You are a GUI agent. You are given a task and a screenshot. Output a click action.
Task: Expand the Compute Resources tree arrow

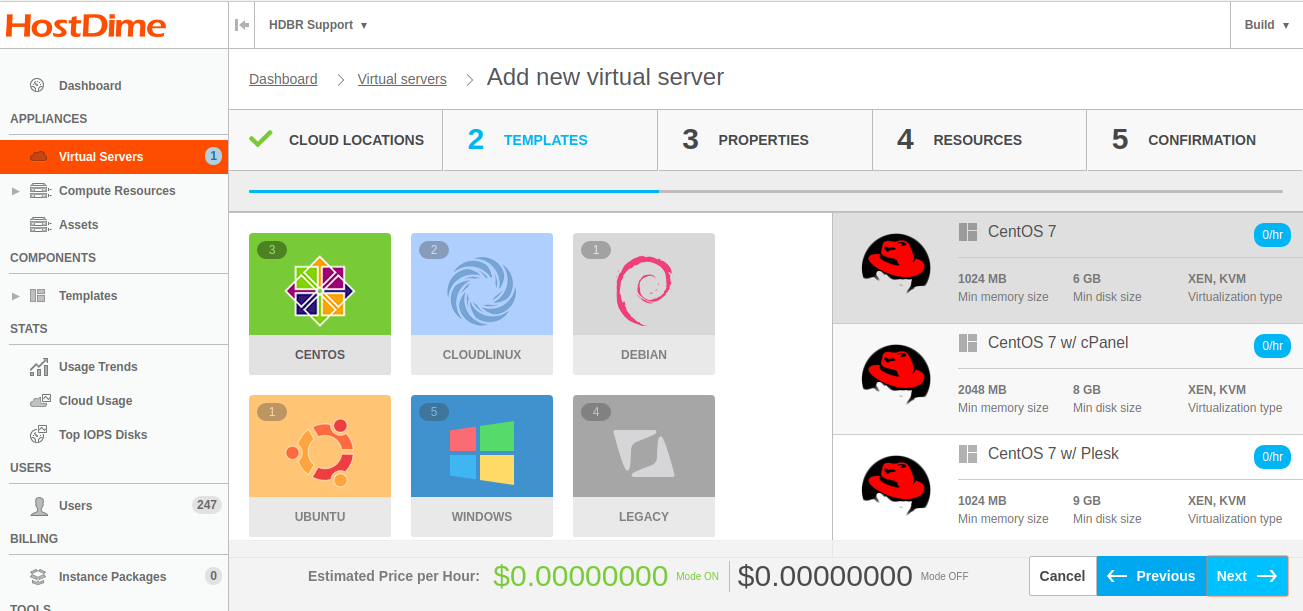(x=15, y=190)
